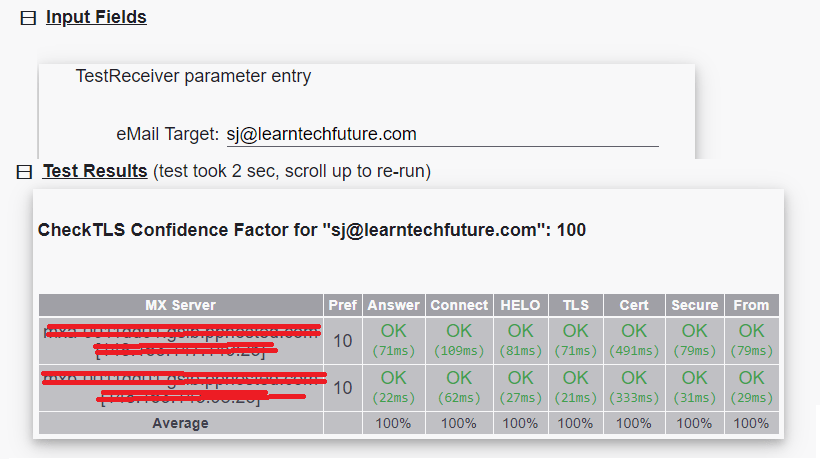Click the From column header

(751, 305)
